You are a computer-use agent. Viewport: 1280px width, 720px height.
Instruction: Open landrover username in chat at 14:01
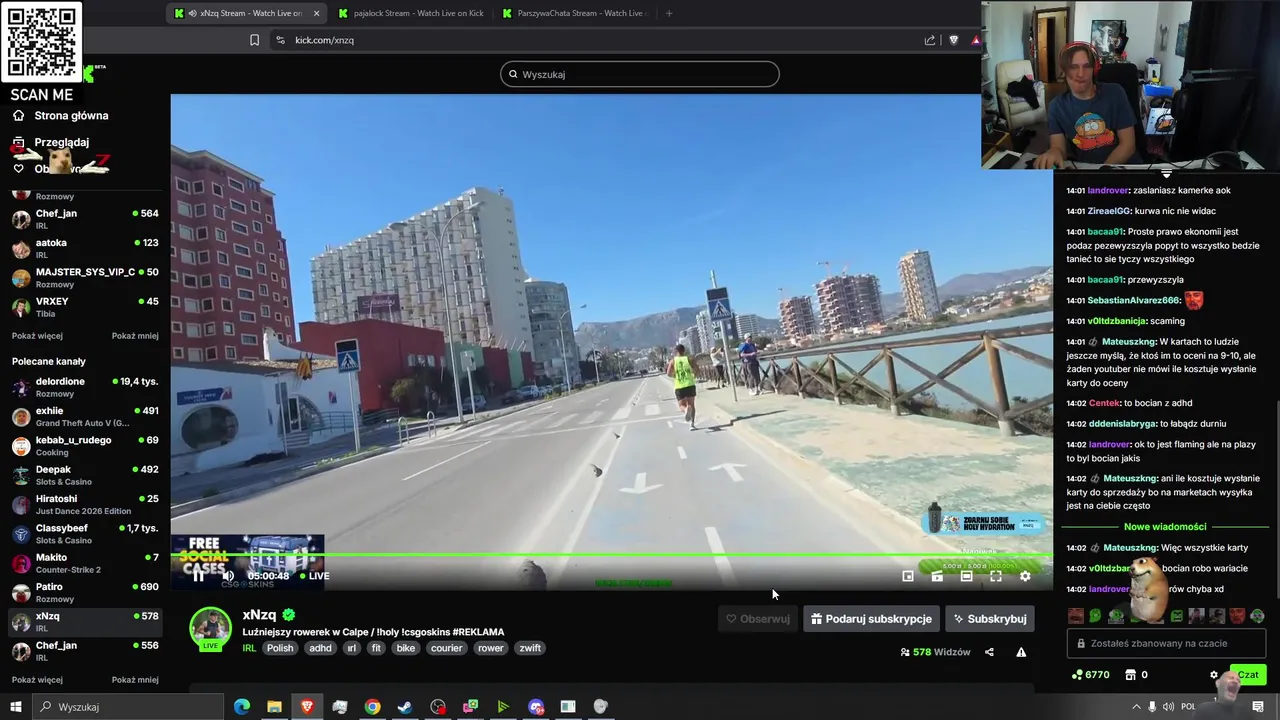[x=1108, y=190]
